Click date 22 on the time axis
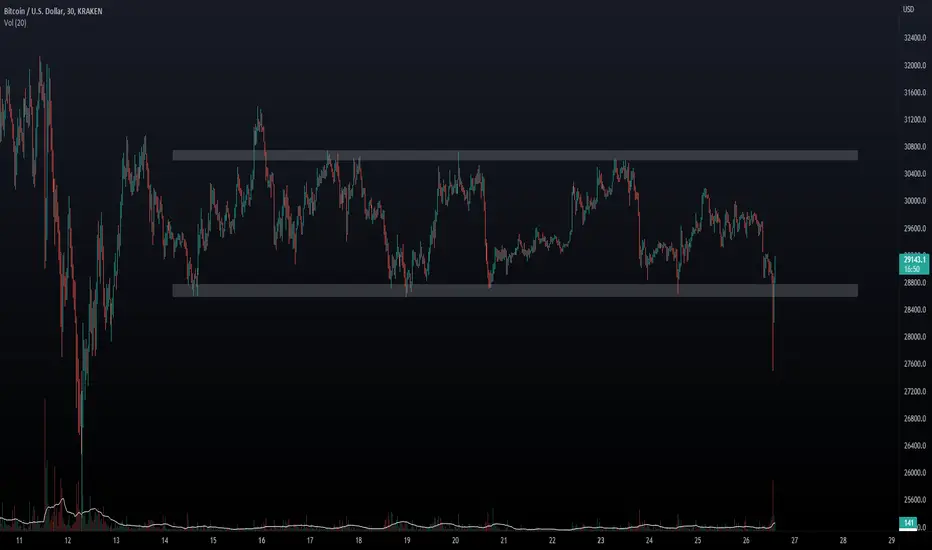 (552, 540)
